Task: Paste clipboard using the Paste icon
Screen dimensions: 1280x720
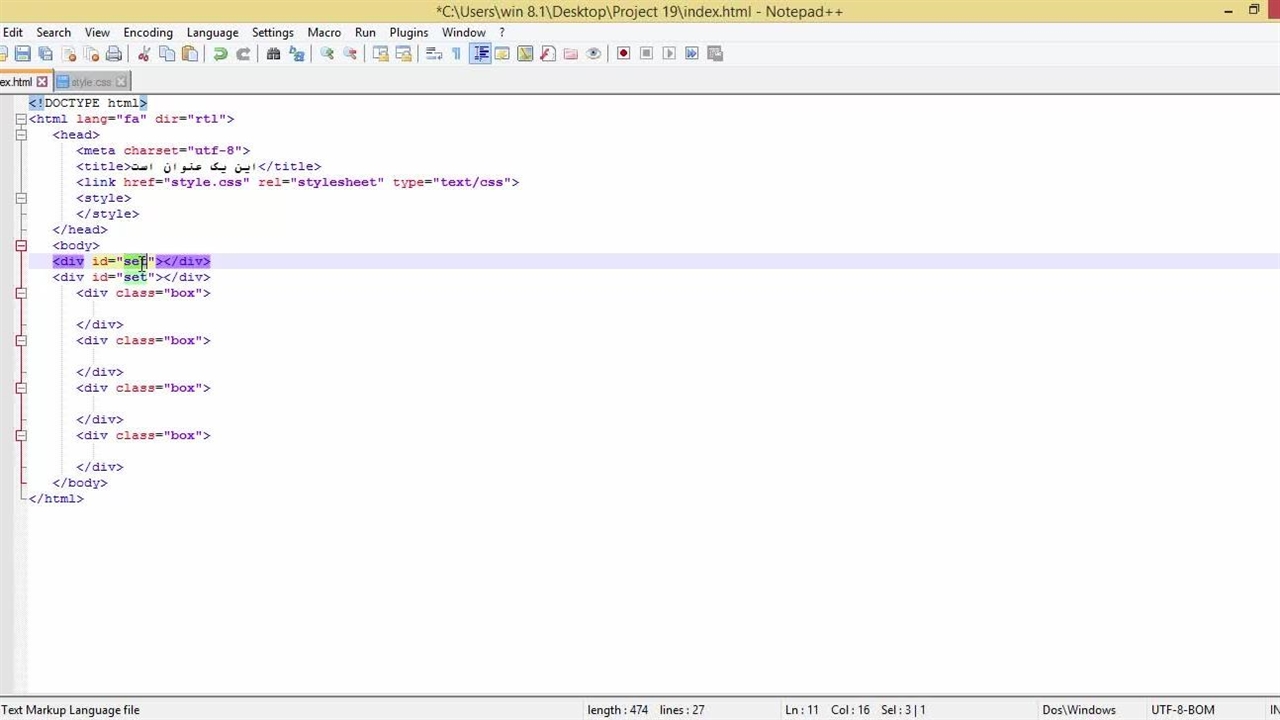Action: [x=190, y=54]
